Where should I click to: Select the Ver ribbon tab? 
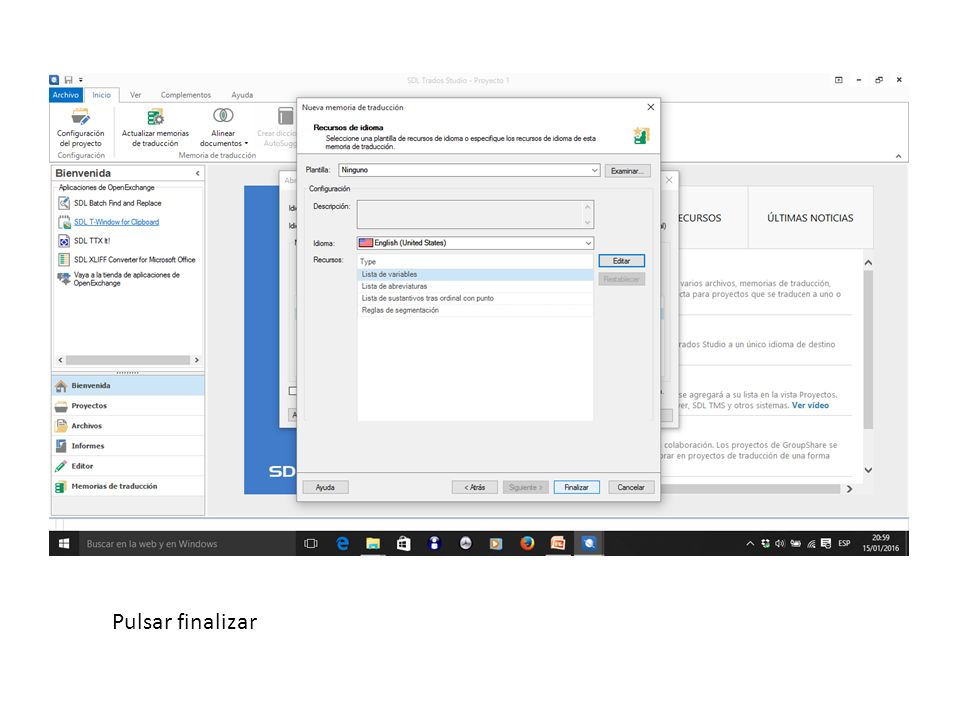(135, 95)
